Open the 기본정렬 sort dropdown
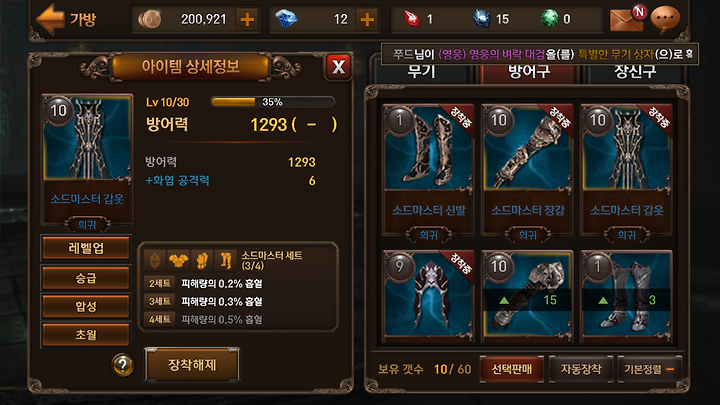Viewport: 720px width, 405px height. tap(649, 369)
